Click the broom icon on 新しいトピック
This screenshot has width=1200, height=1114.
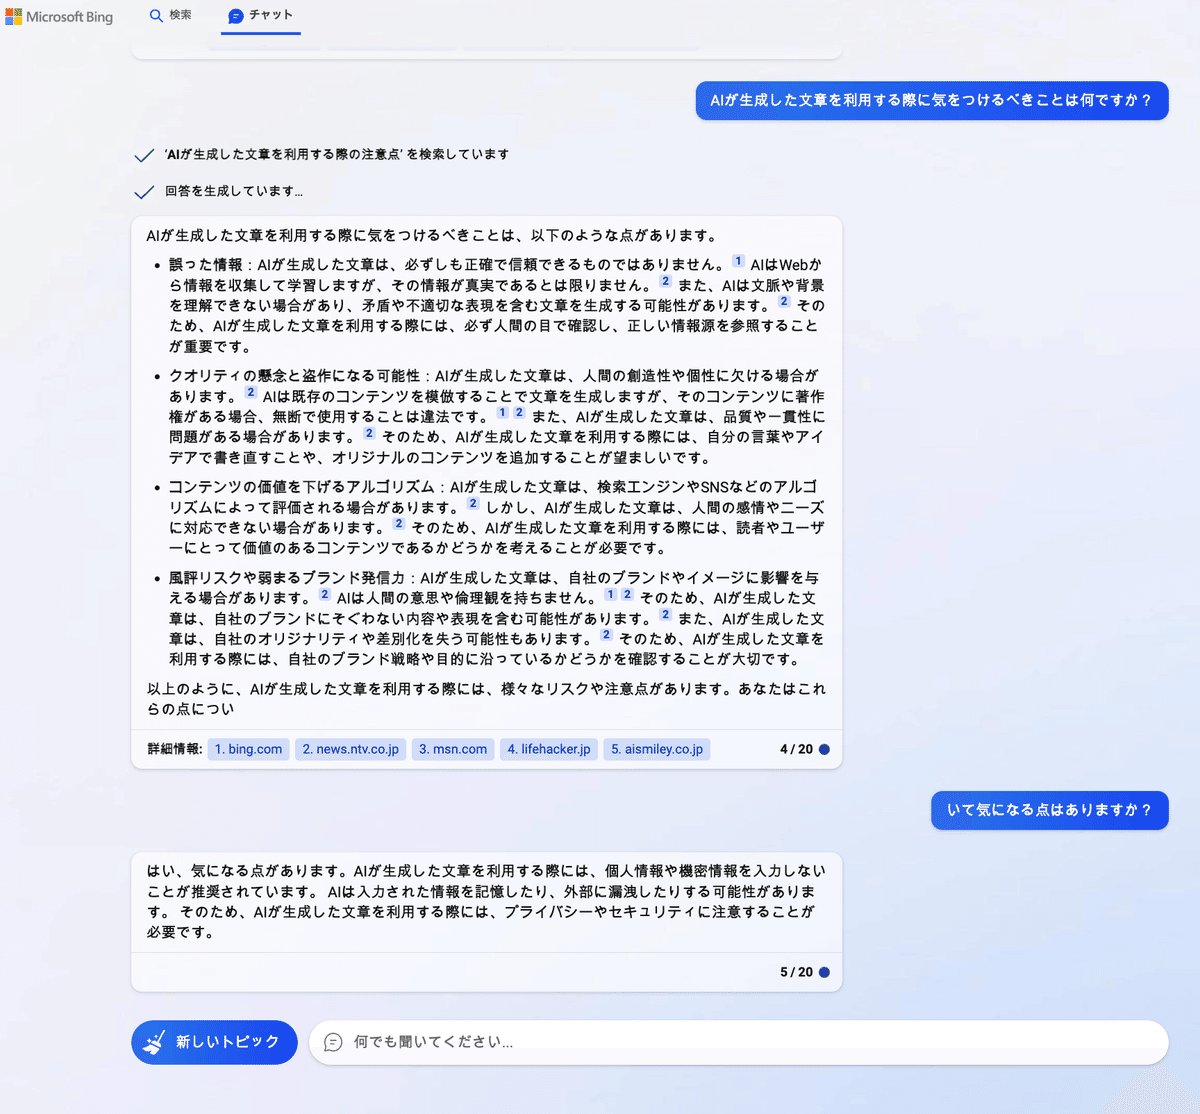[x=154, y=1042]
